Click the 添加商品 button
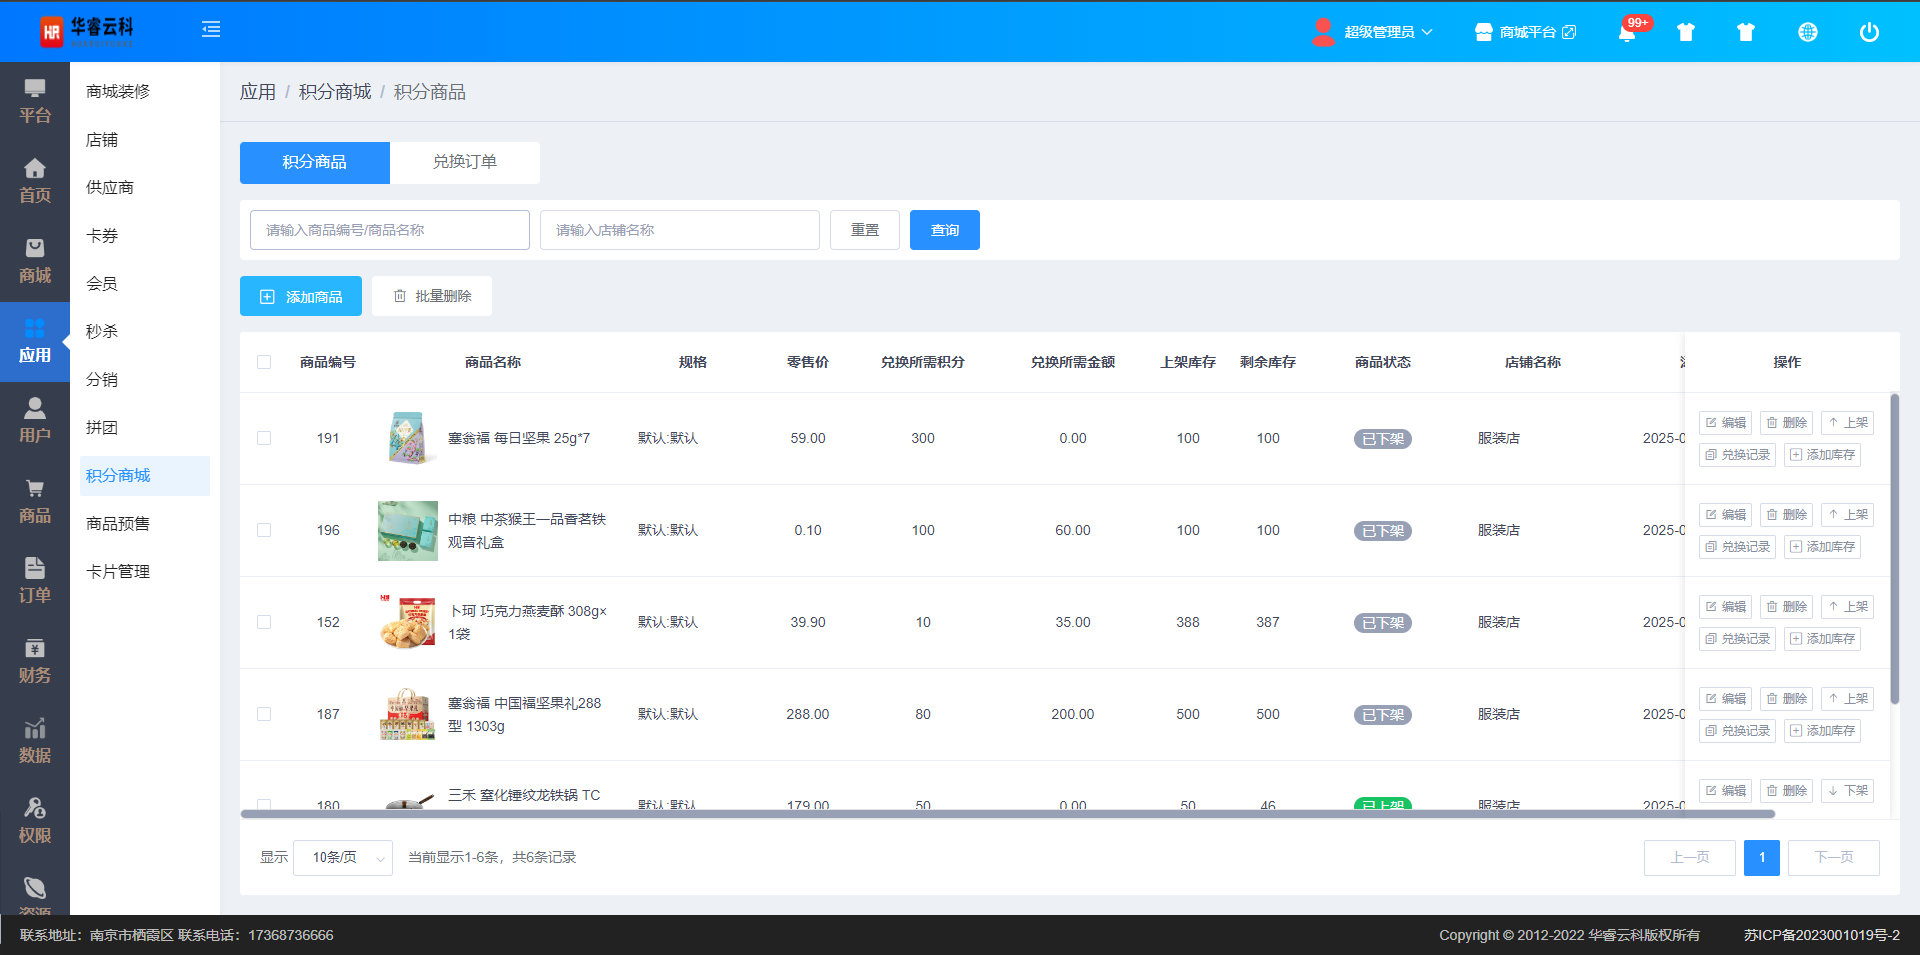This screenshot has width=1920, height=955. [301, 297]
